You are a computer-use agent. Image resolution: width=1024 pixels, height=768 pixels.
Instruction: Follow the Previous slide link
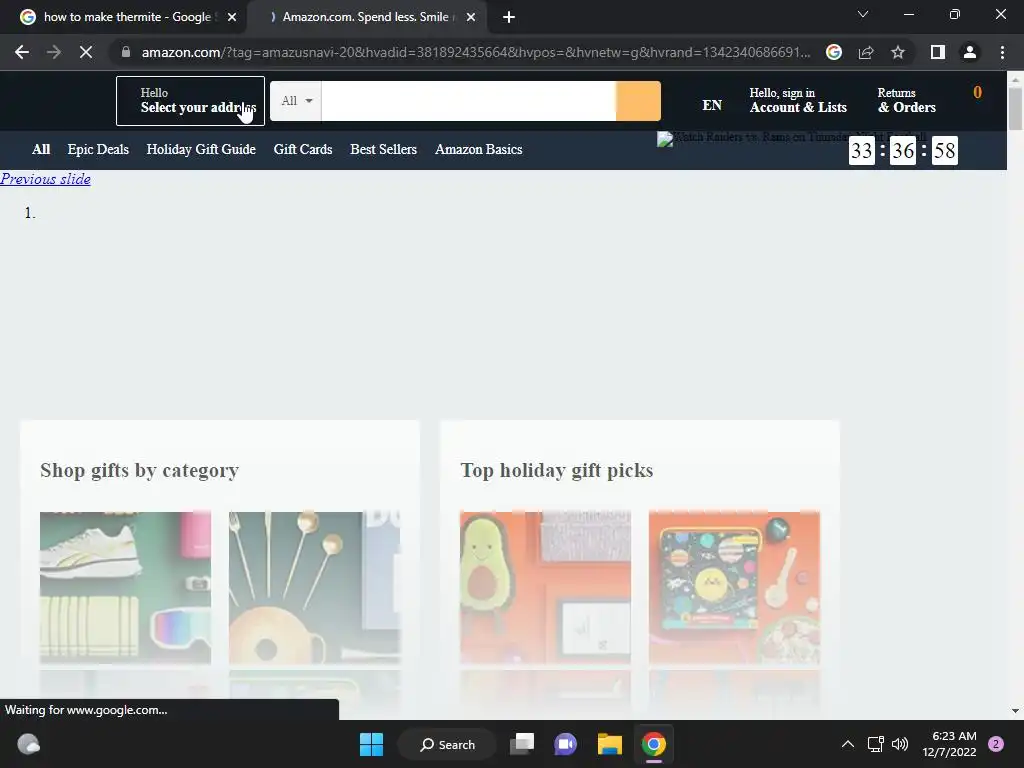coord(45,179)
